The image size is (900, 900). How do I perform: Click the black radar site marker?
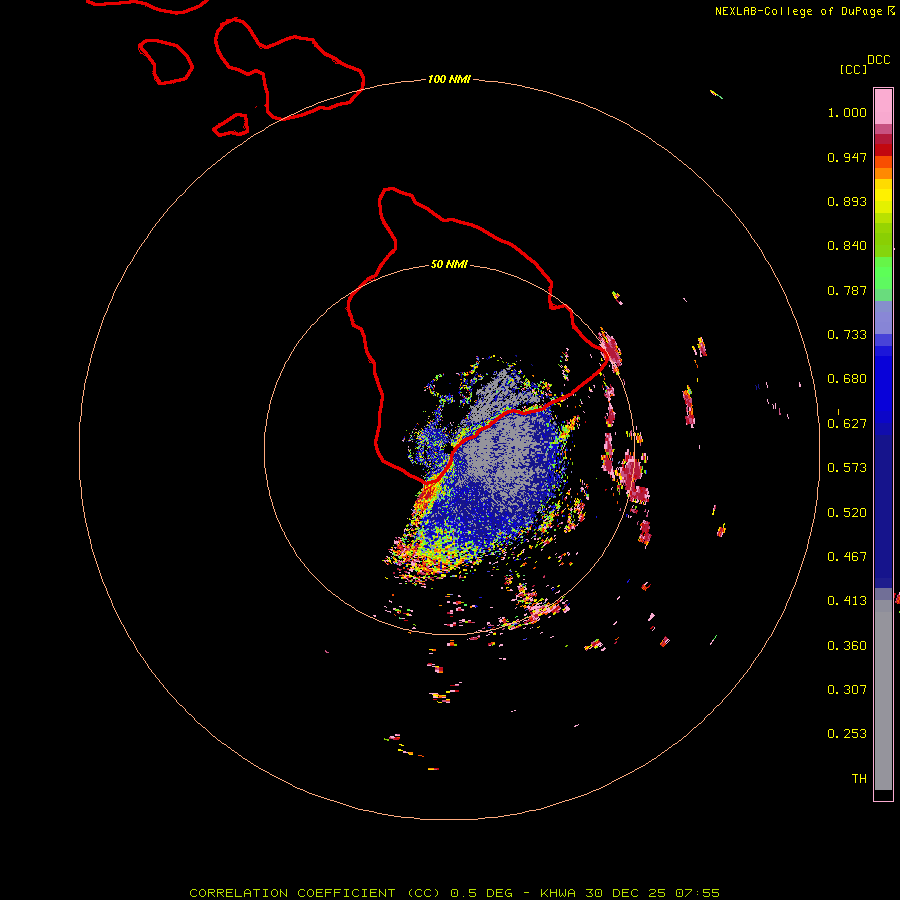pos(448,448)
